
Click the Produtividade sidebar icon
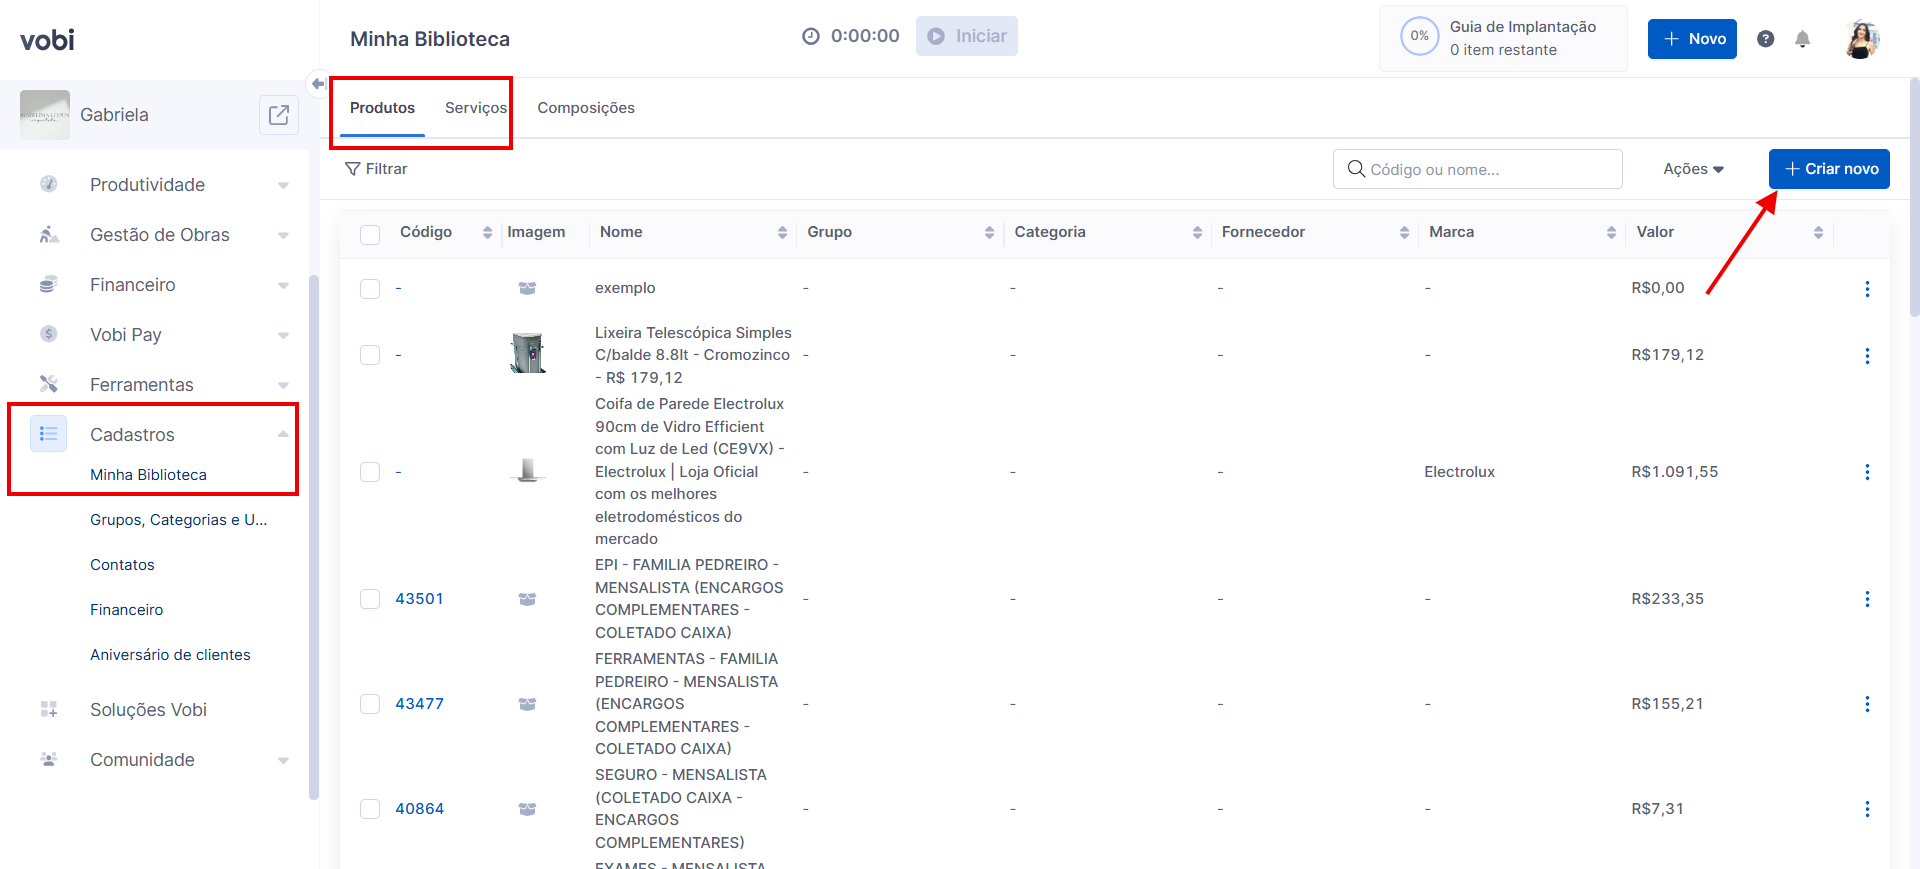point(48,184)
